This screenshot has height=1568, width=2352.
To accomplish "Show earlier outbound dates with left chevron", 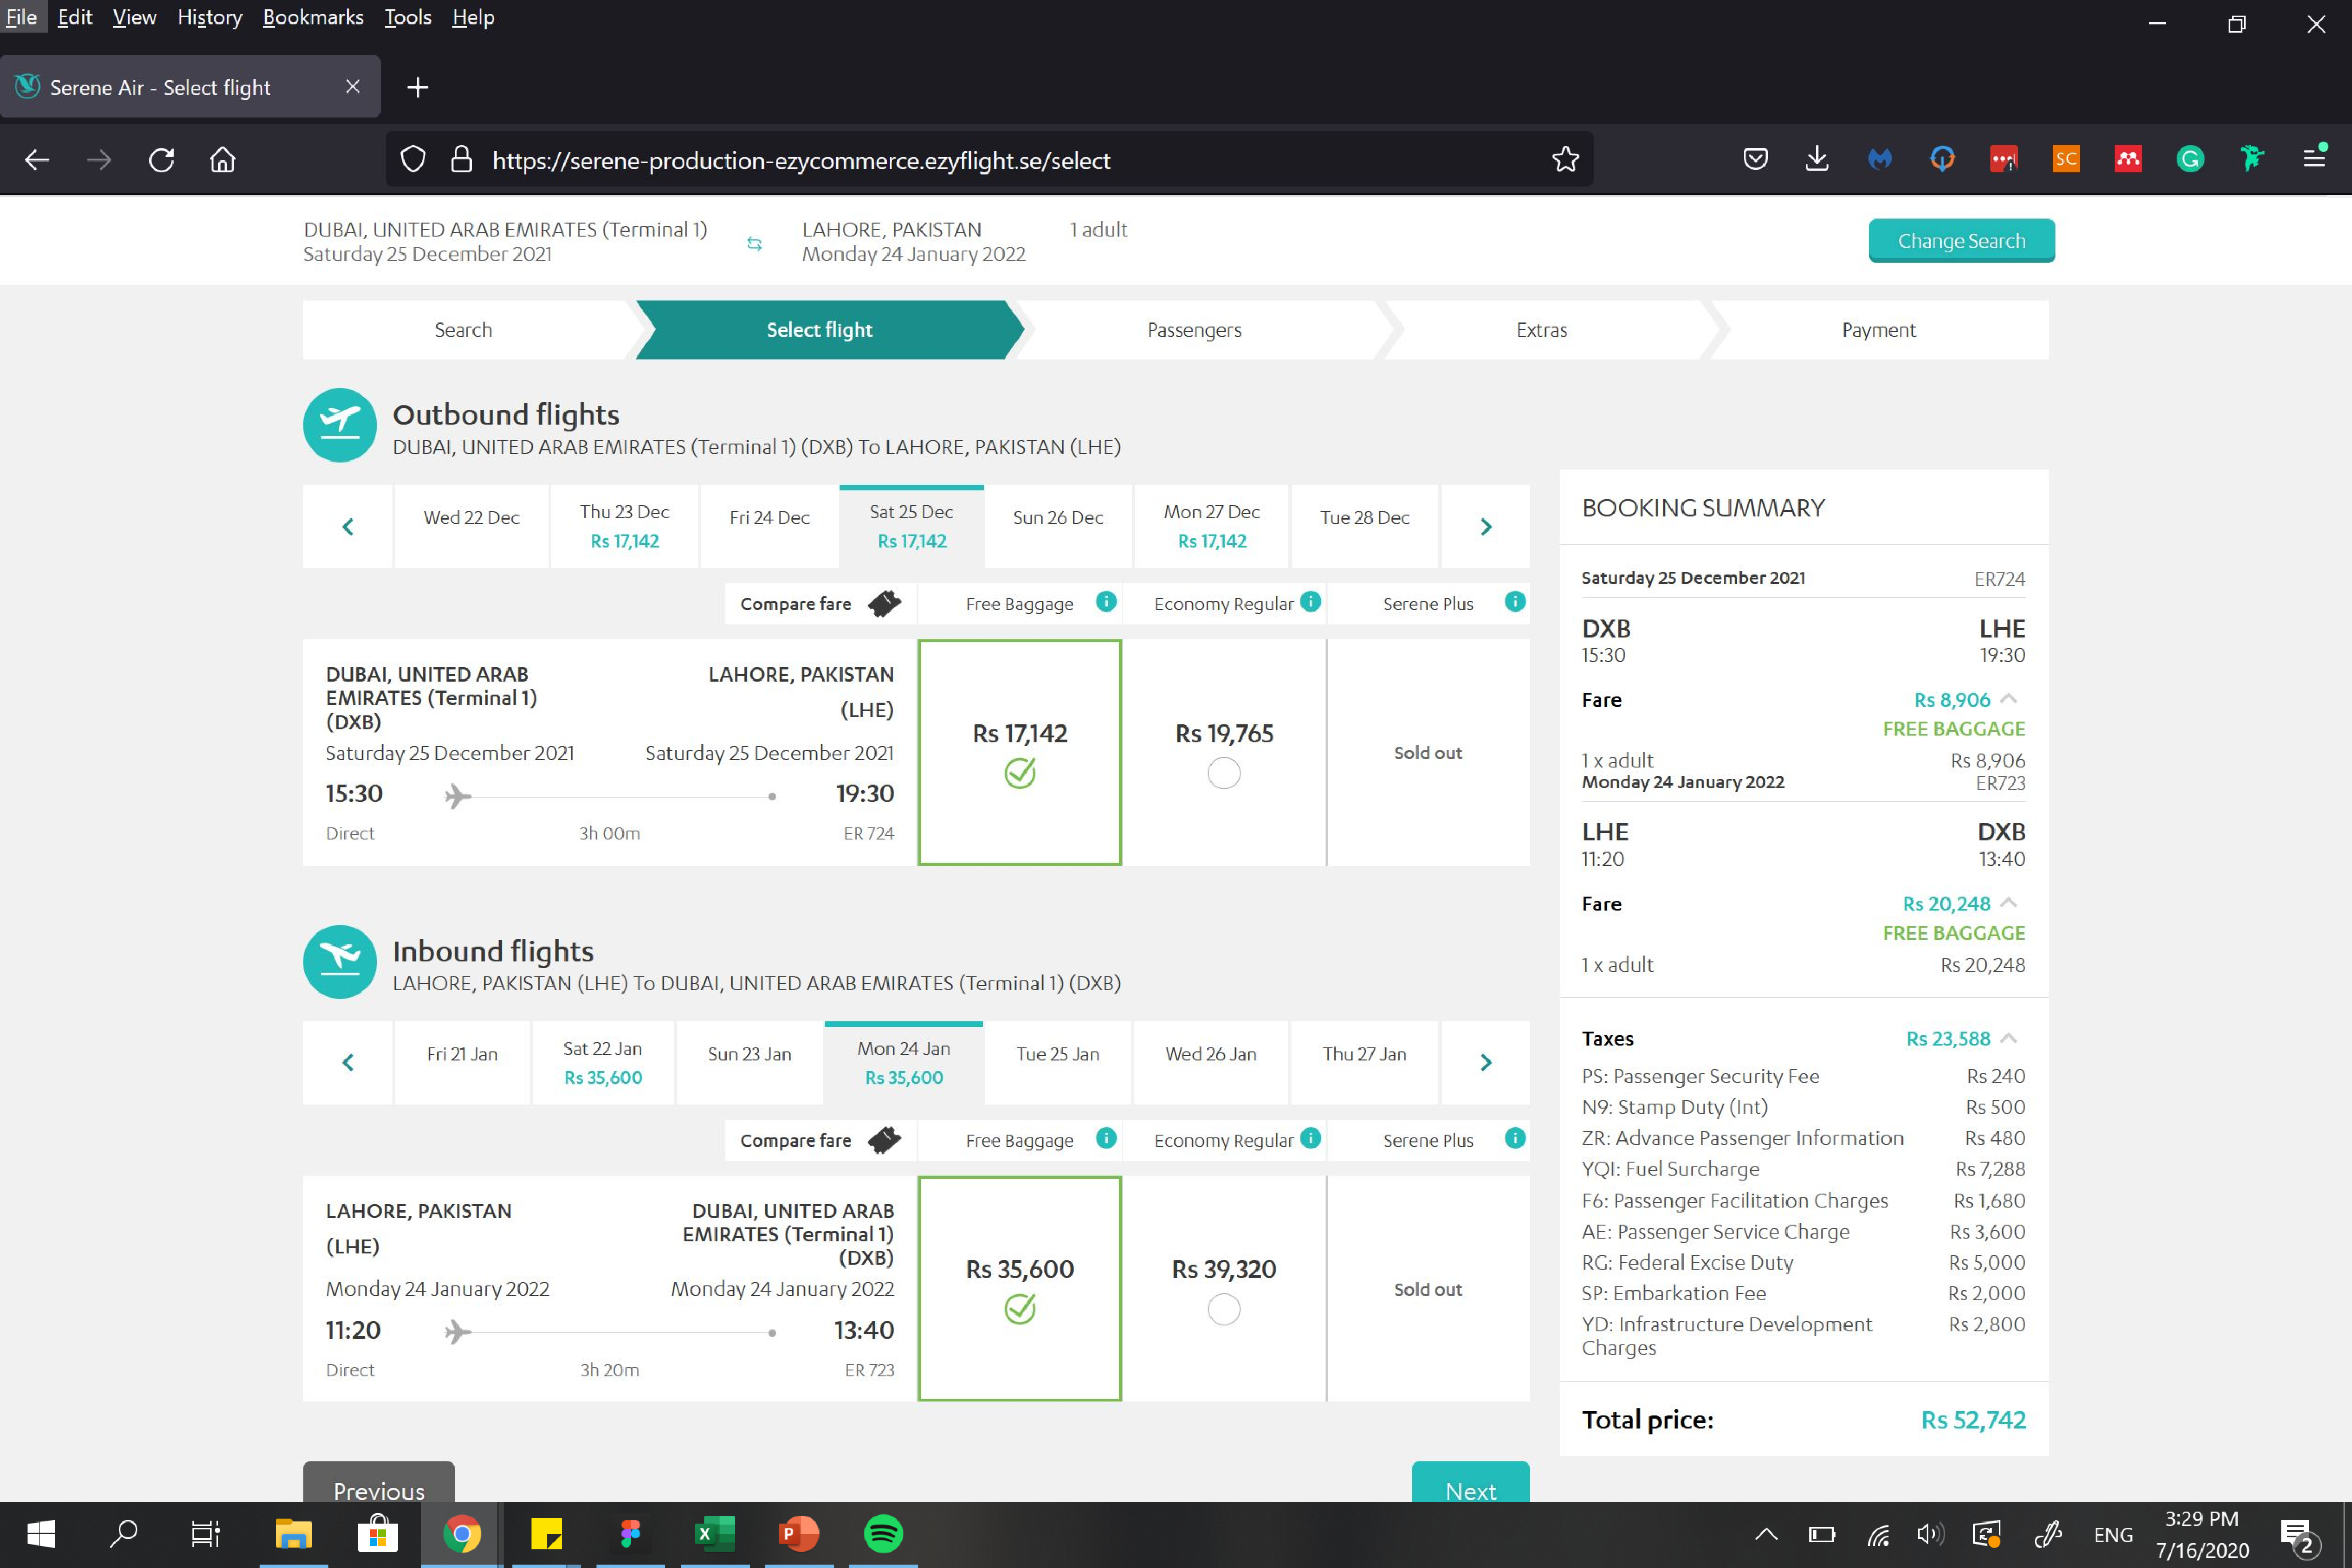I will (x=348, y=527).
